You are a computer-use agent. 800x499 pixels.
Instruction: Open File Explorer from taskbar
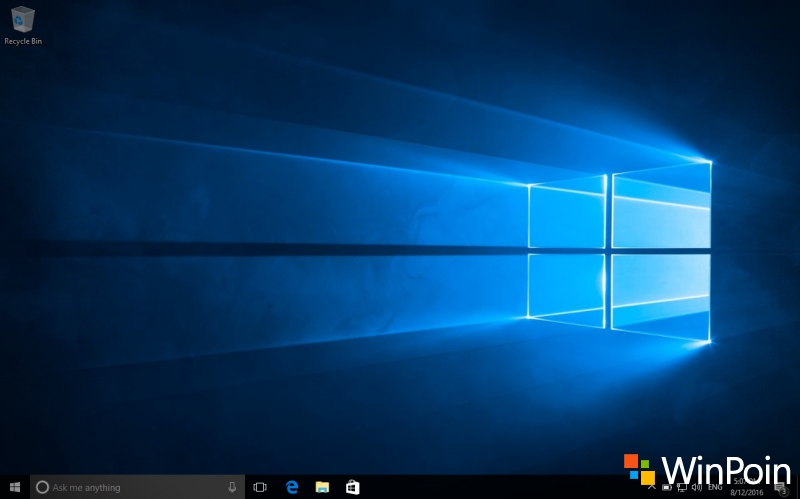(x=322, y=487)
